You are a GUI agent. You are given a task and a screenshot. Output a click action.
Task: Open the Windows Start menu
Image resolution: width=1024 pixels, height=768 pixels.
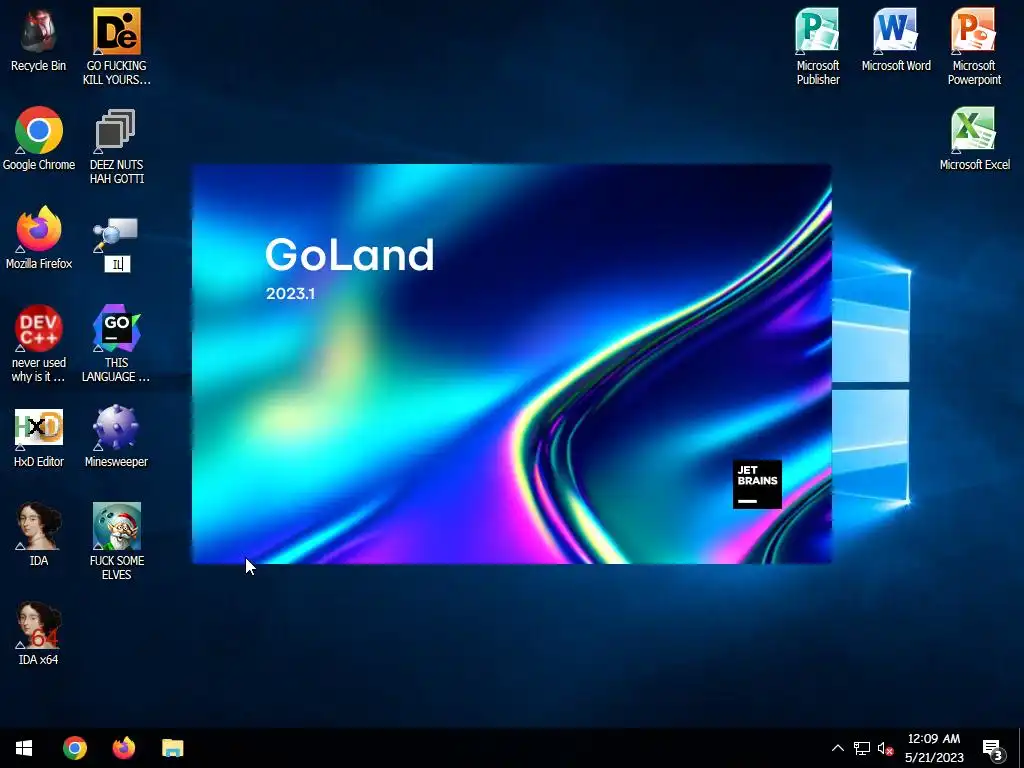tap(24, 748)
